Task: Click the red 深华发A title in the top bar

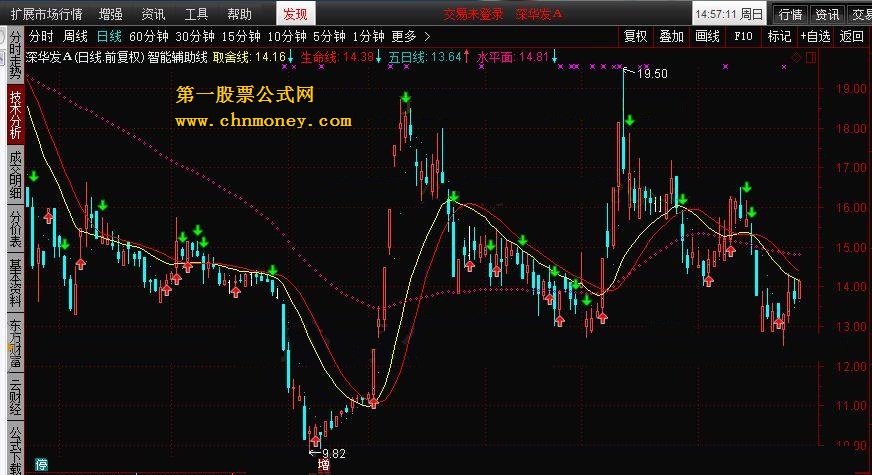Action: [539, 14]
